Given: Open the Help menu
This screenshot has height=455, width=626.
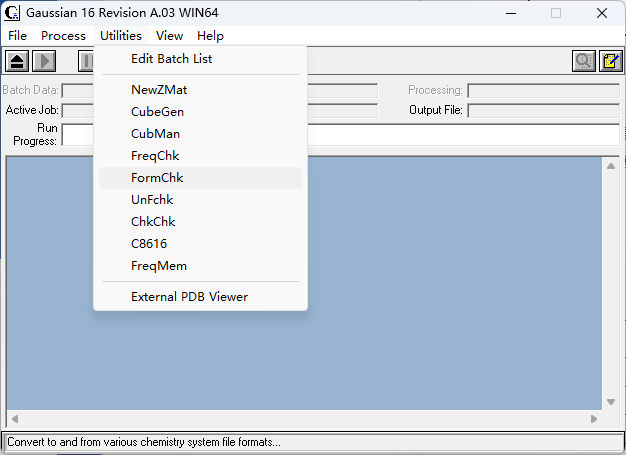Looking at the screenshot, I should click(x=210, y=36).
